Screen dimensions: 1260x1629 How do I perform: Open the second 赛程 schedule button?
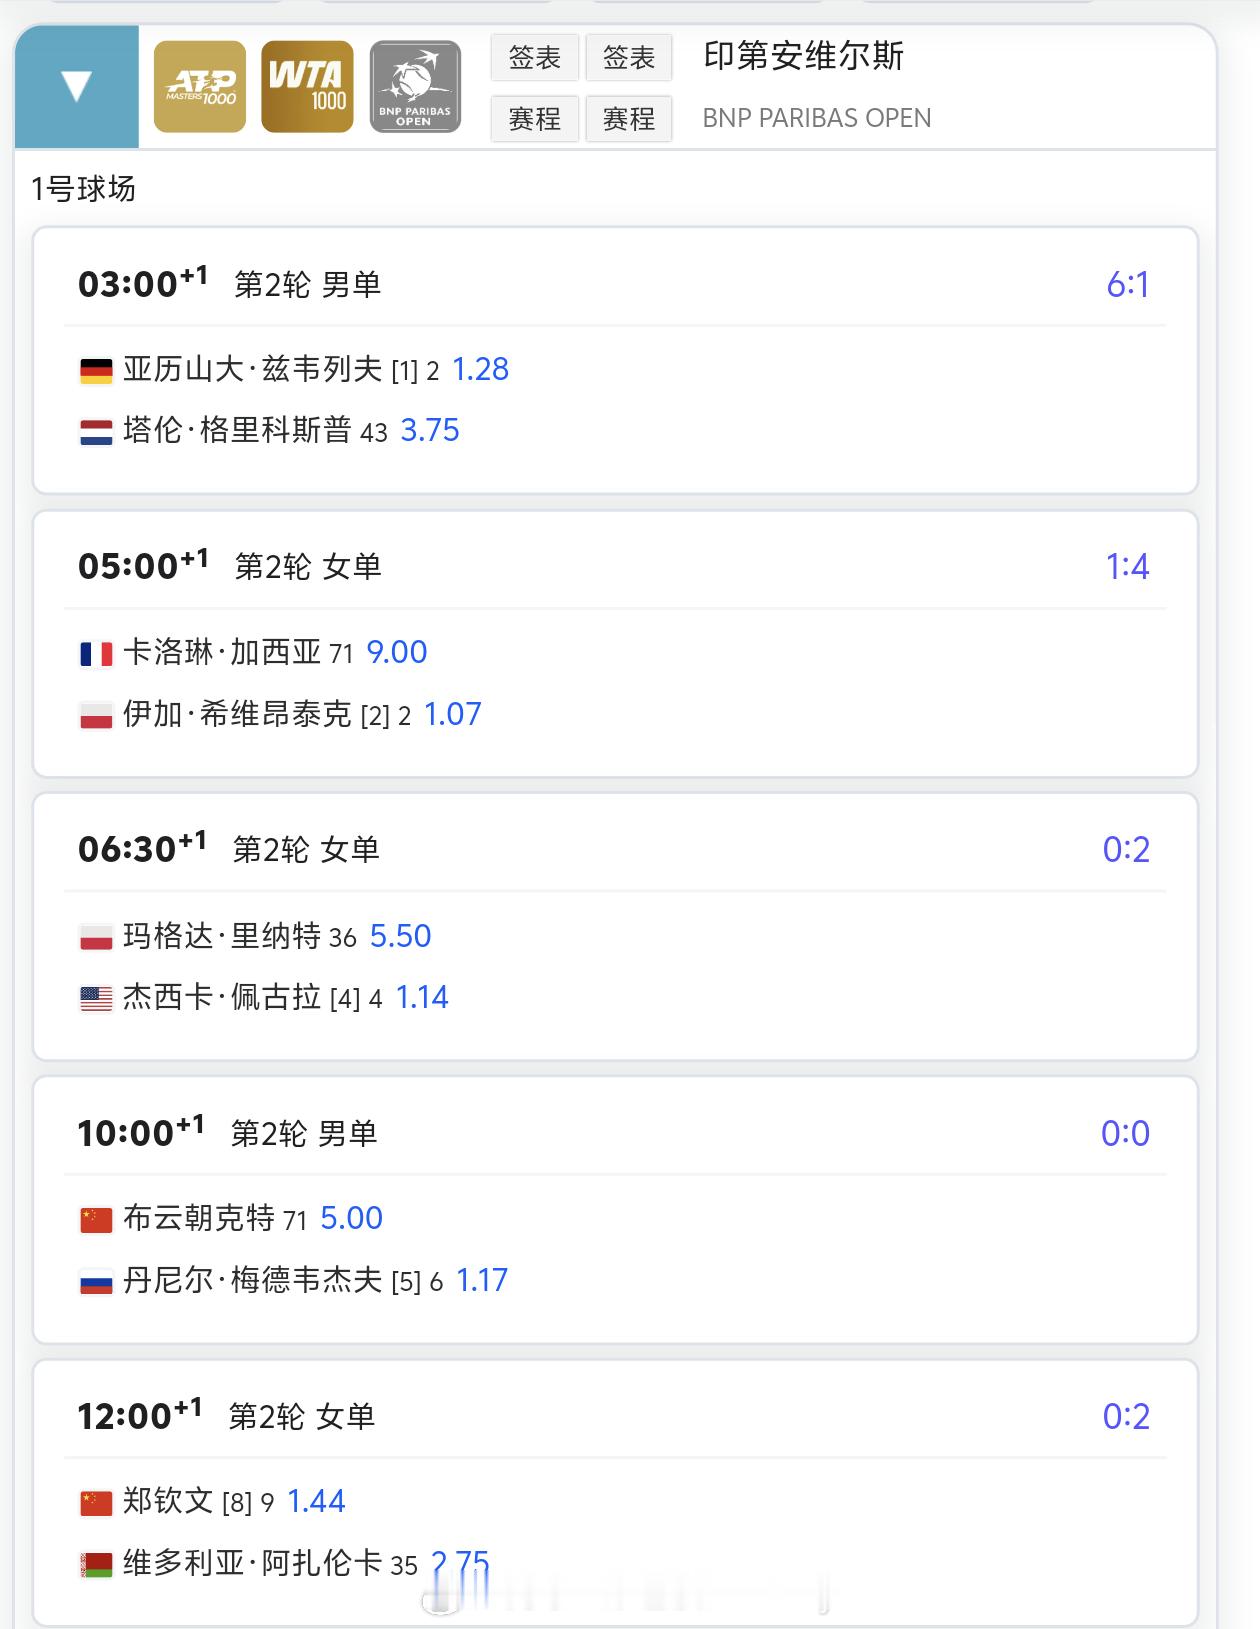point(628,119)
